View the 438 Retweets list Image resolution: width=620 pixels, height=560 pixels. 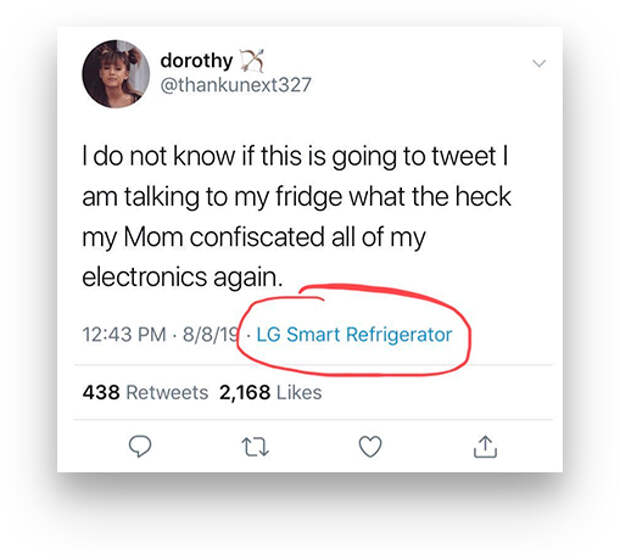coord(145,393)
